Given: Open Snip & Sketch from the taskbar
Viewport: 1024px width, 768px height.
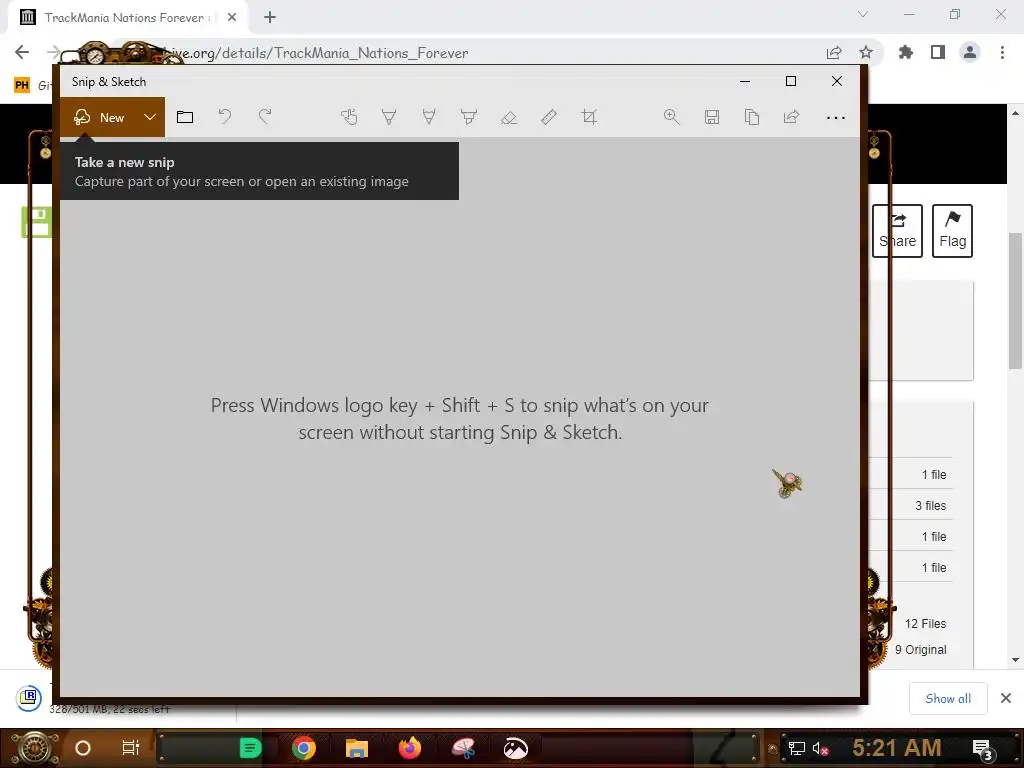Looking at the screenshot, I should click(463, 748).
